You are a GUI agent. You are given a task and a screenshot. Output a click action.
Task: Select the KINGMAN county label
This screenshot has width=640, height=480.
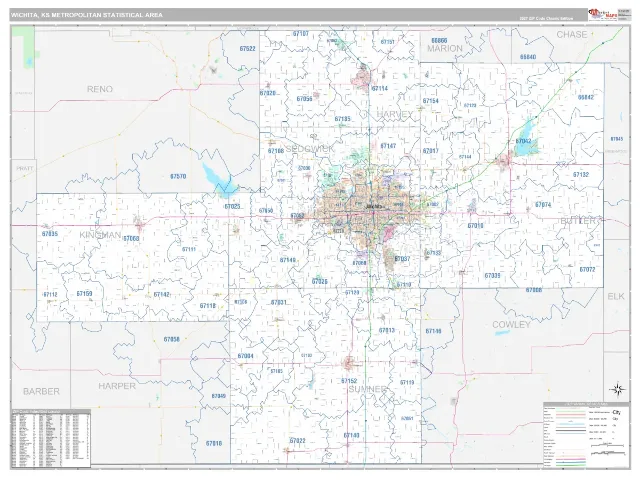[x=100, y=235]
